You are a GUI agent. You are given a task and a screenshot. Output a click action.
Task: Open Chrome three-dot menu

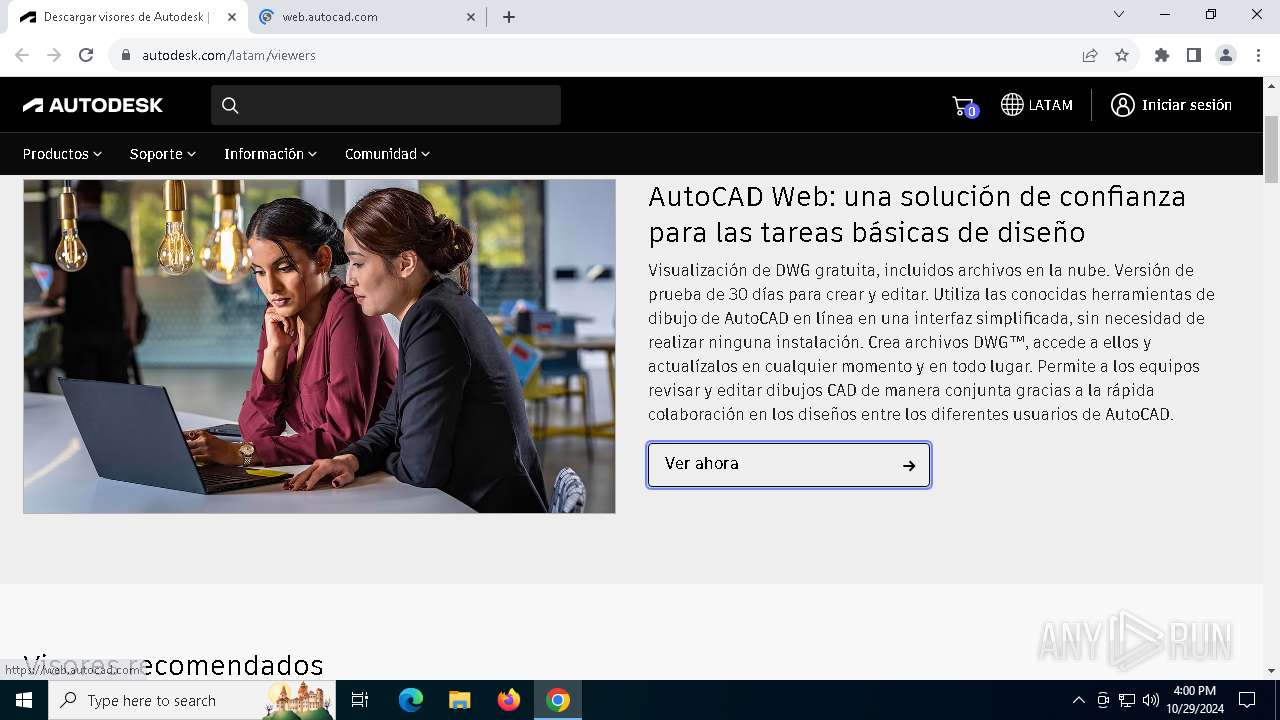coord(1258,55)
